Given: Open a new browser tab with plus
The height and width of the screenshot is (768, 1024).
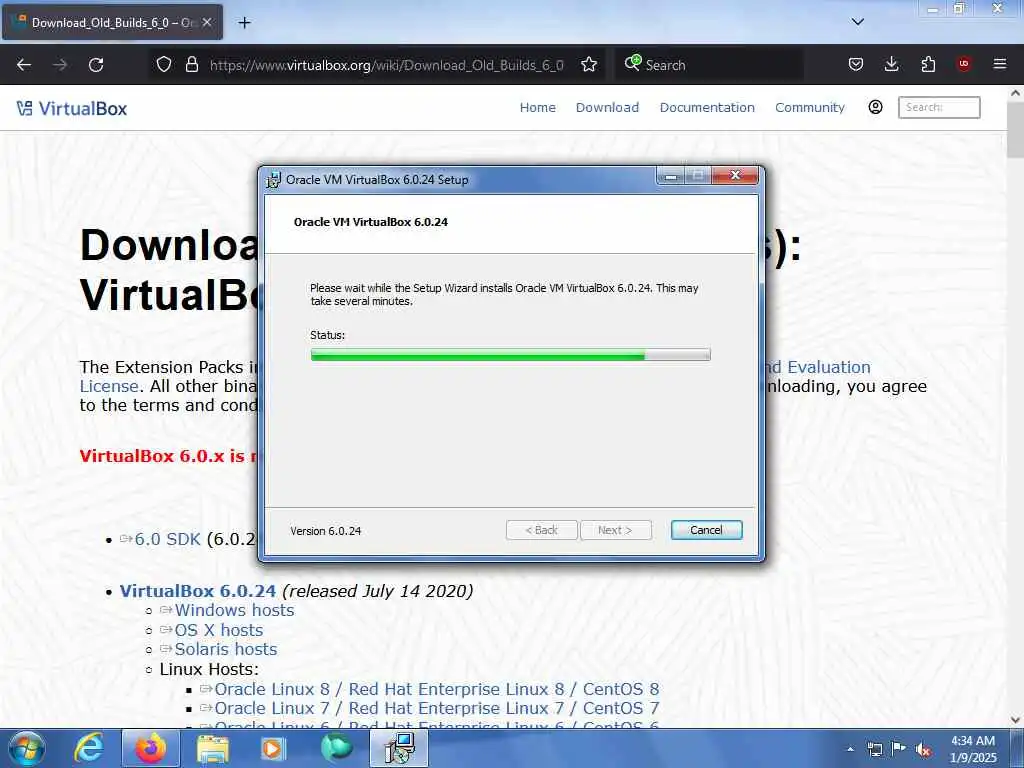Looking at the screenshot, I should [244, 23].
